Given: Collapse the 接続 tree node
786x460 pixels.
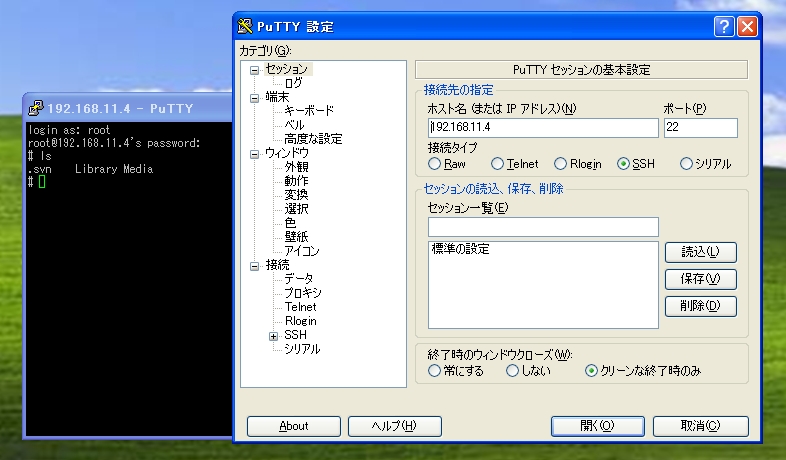Looking at the screenshot, I should click(x=255, y=266).
